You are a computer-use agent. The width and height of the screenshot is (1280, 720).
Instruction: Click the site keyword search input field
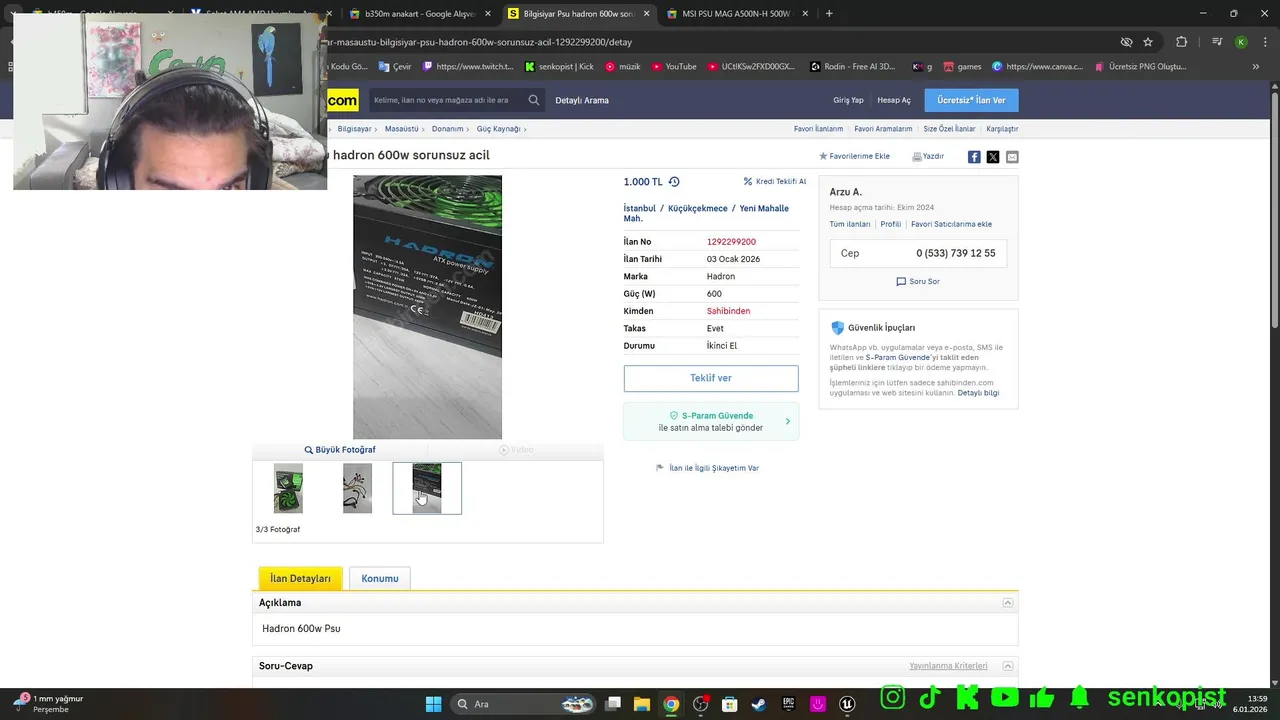(x=447, y=100)
